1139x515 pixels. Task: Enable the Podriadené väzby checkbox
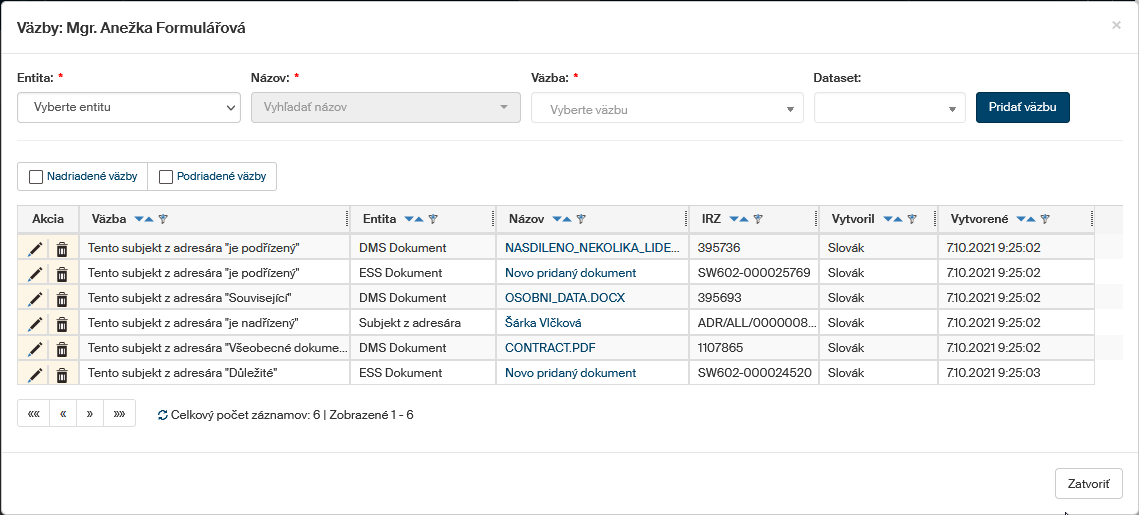[x=166, y=177]
